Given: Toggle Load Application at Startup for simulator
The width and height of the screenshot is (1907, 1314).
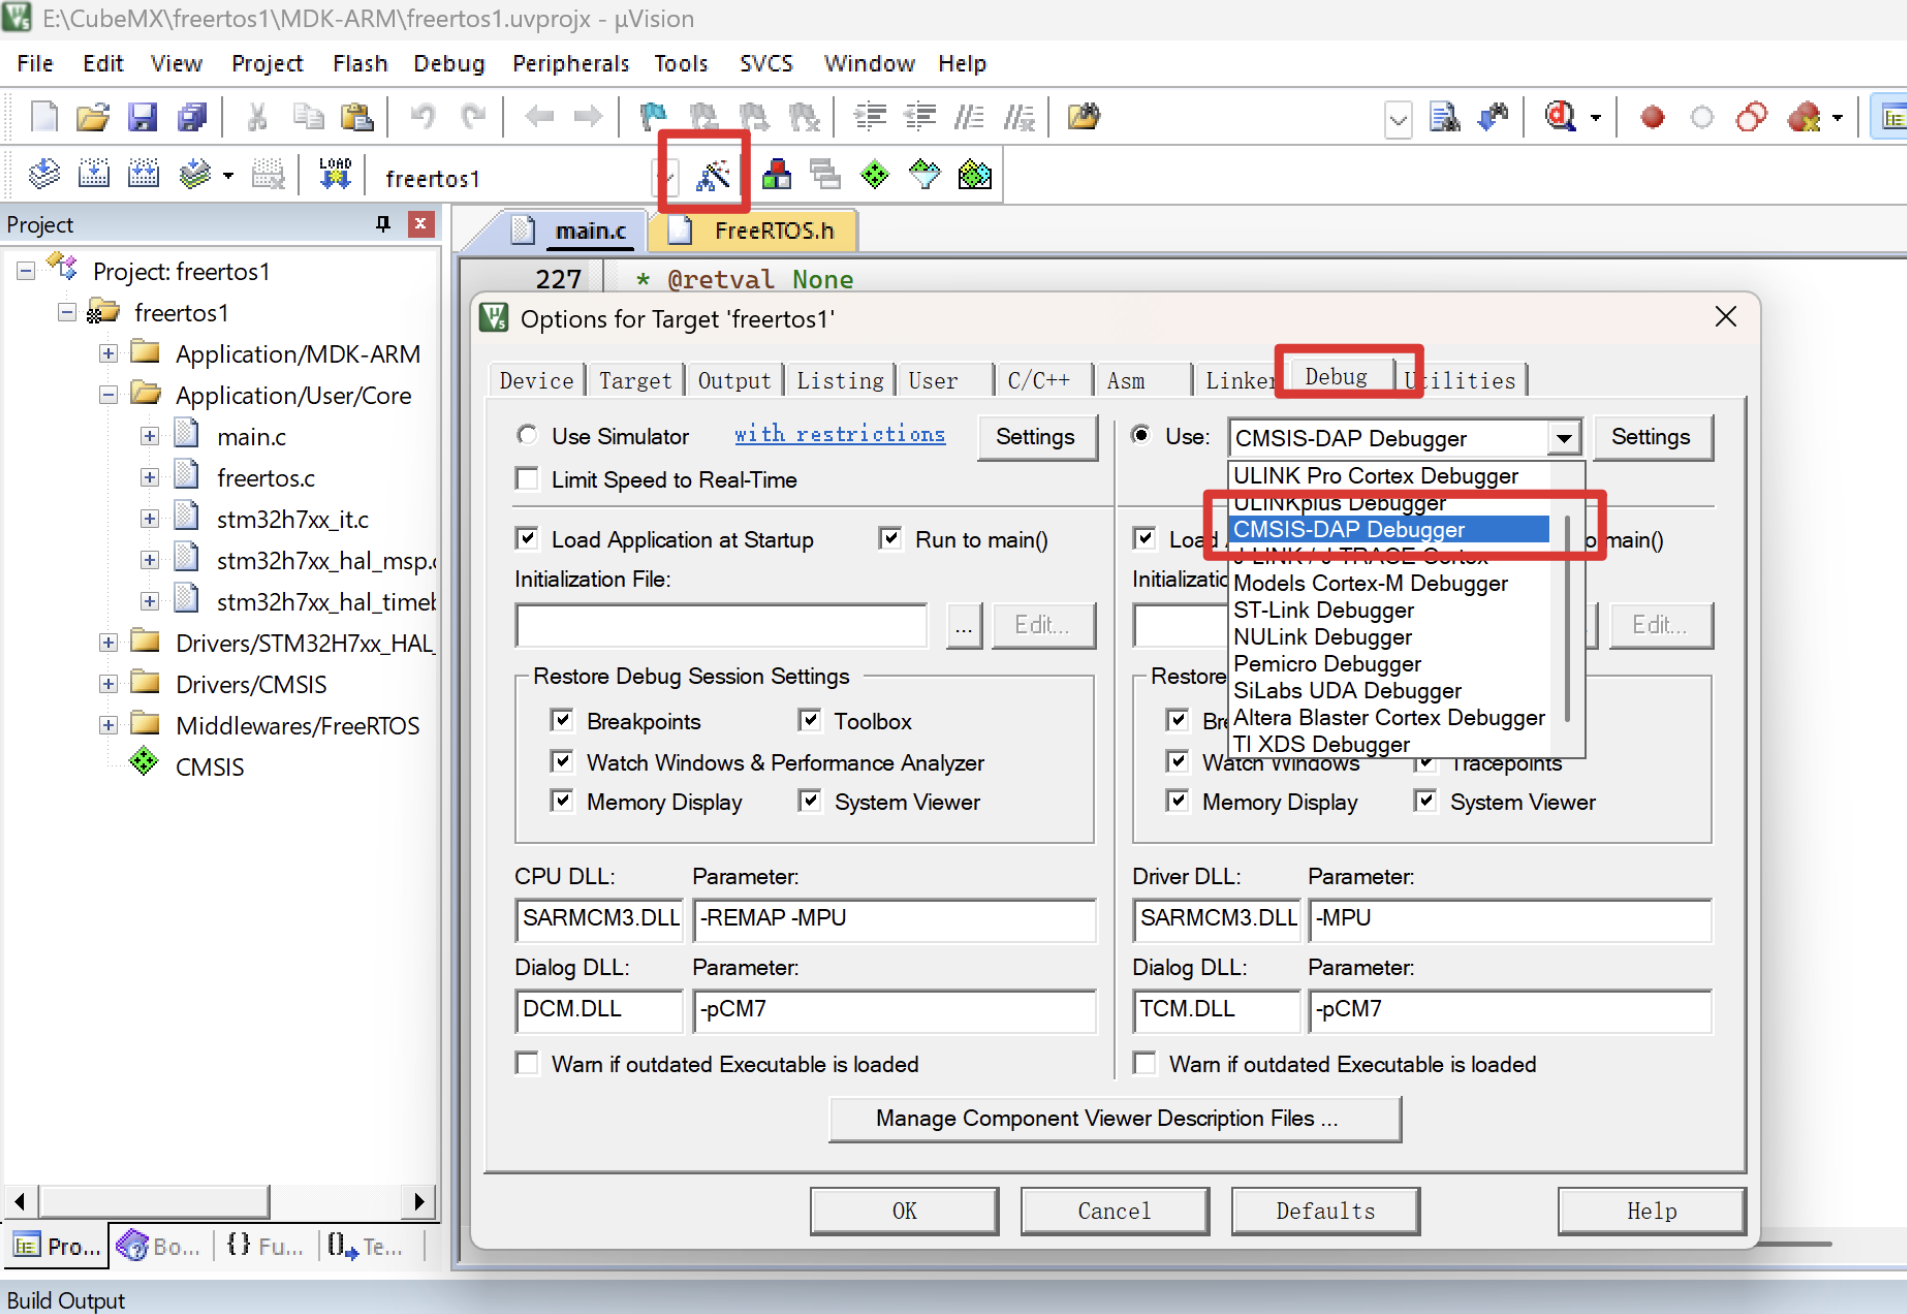Looking at the screenshot, I should (x=527, y=539).
